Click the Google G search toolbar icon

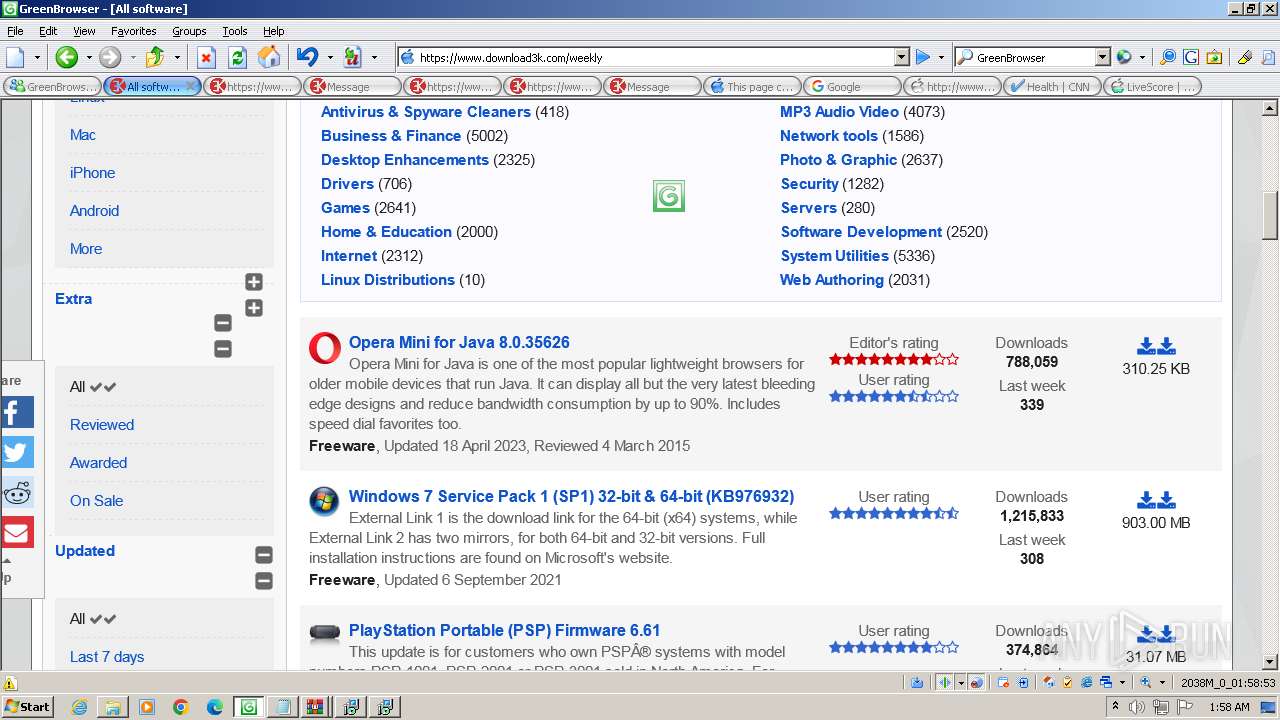tap(1190, 57)
